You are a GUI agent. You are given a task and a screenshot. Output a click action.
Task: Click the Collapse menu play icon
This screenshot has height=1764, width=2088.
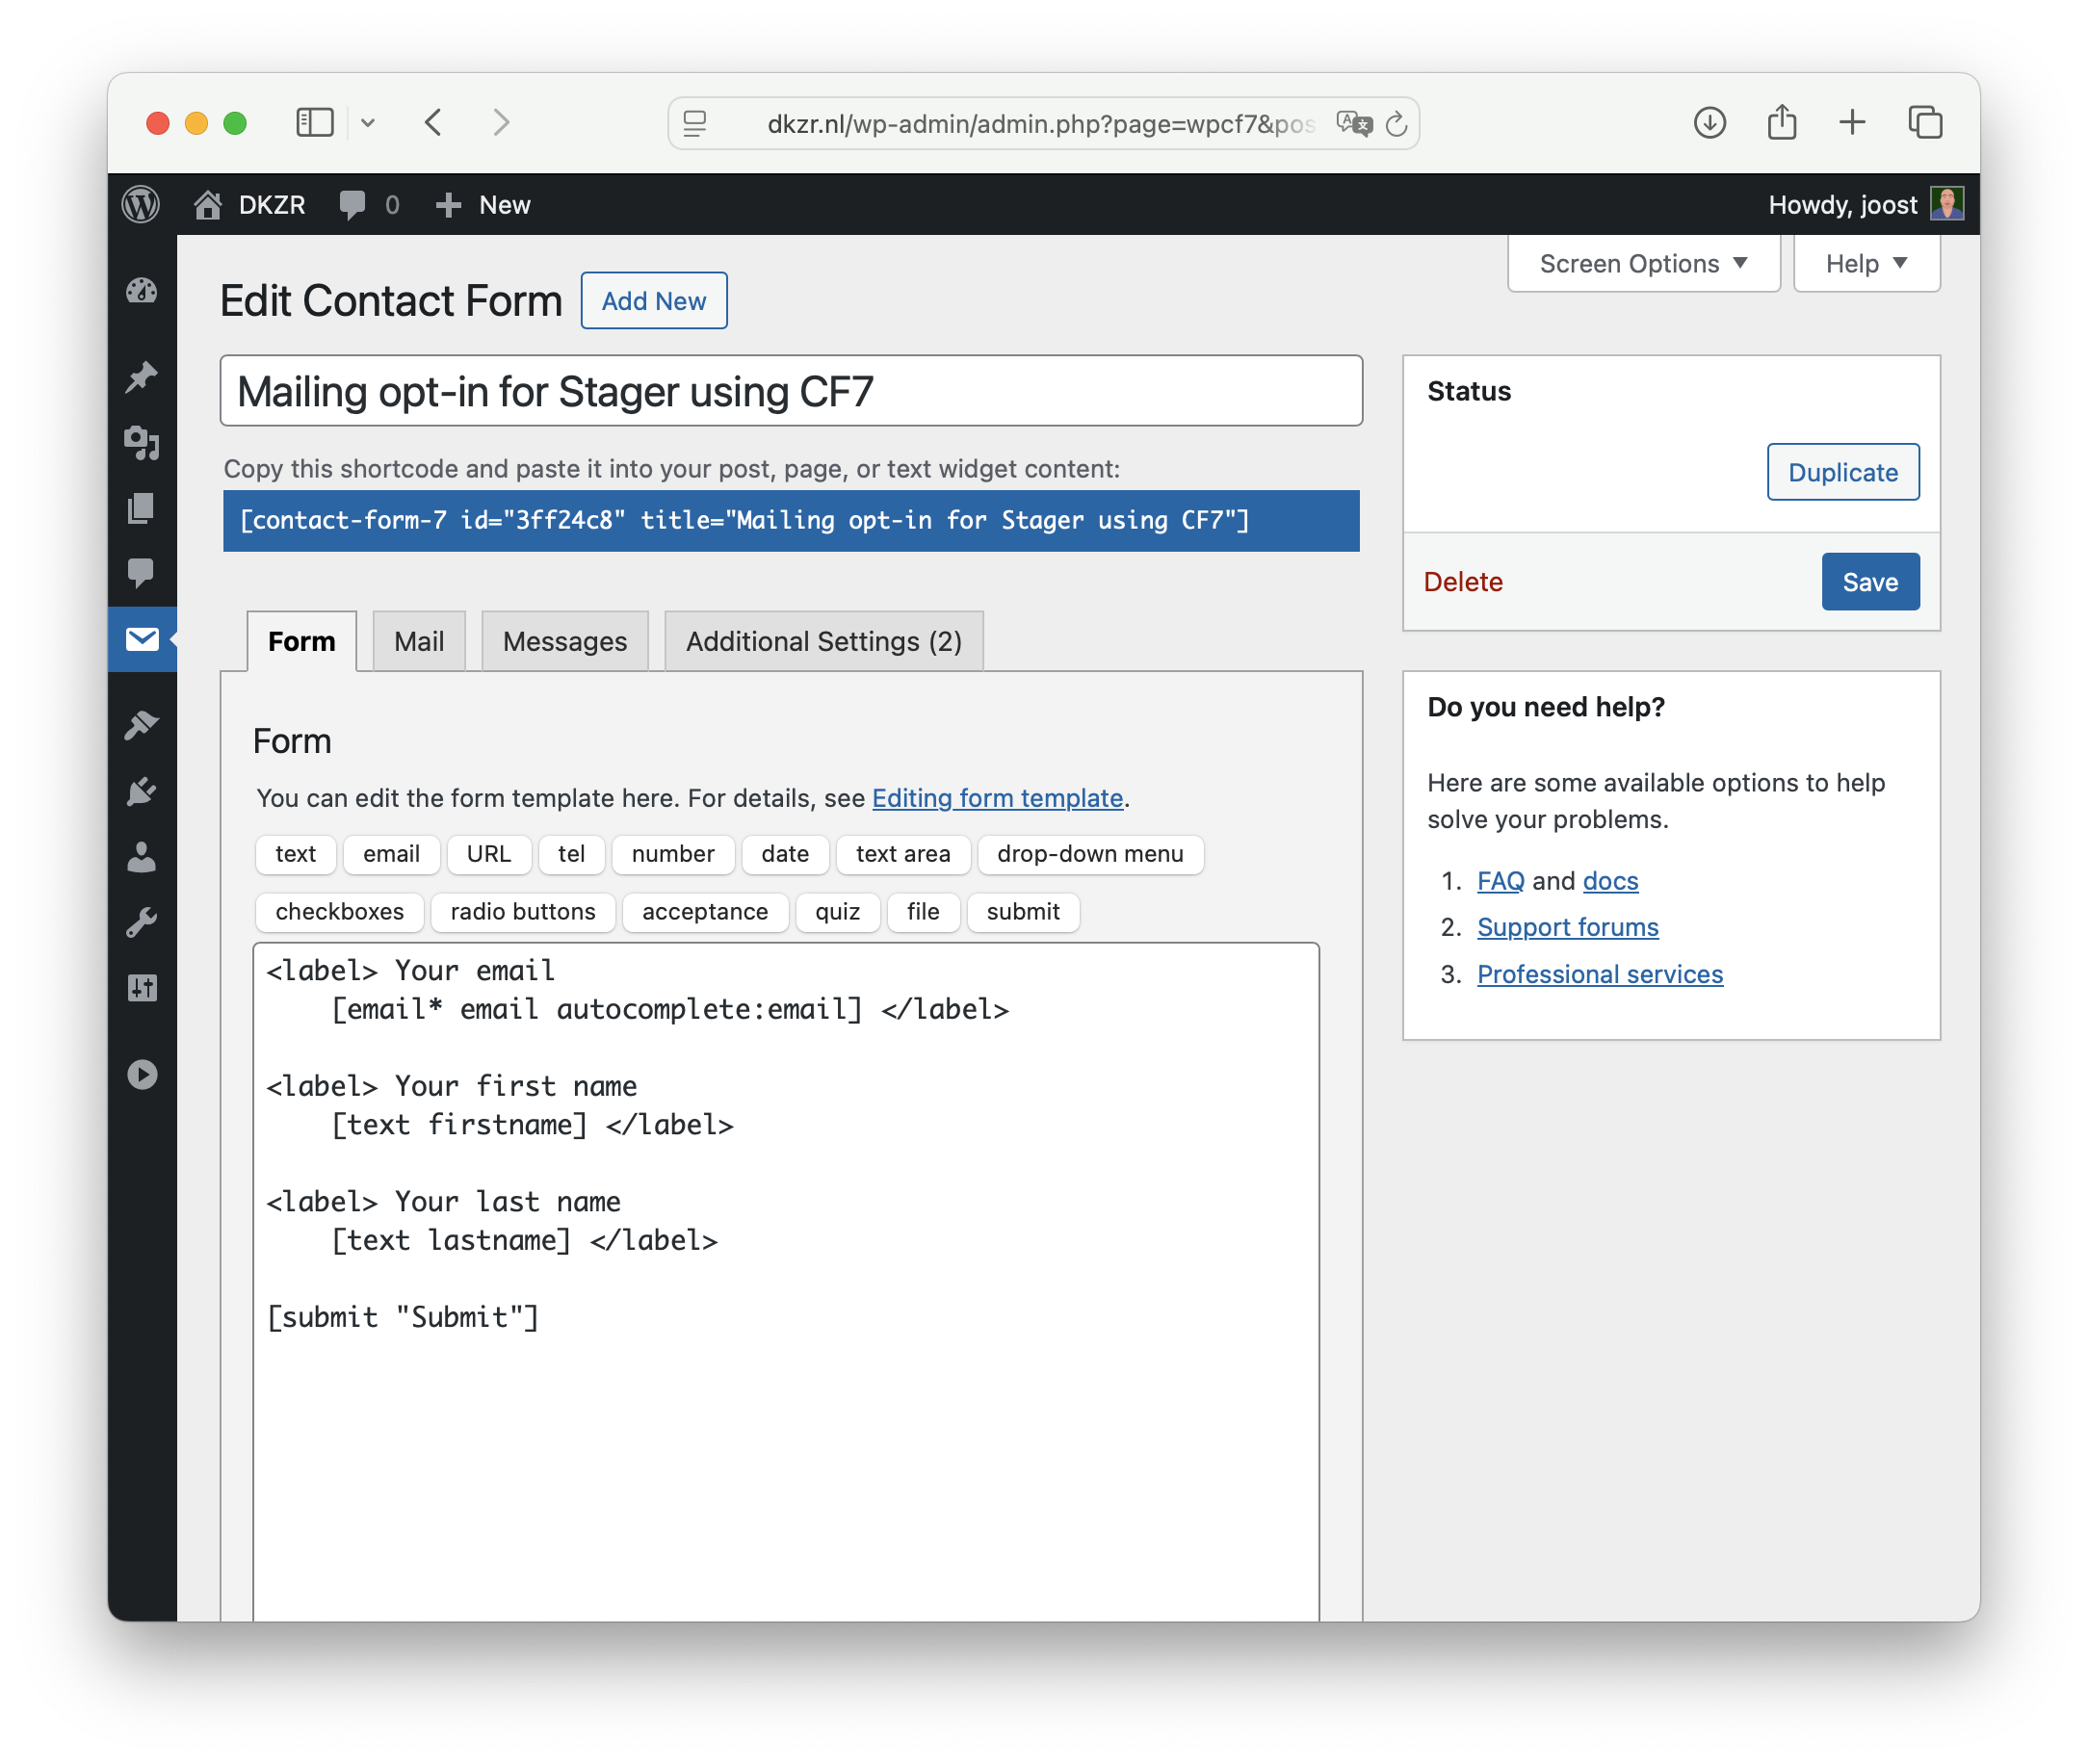(x=142, y=1074)
